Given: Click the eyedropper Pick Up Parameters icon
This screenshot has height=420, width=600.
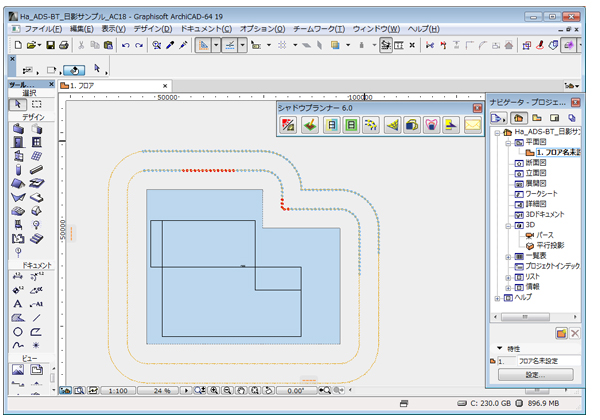Looking at the screenshot, I should (170, 45).
